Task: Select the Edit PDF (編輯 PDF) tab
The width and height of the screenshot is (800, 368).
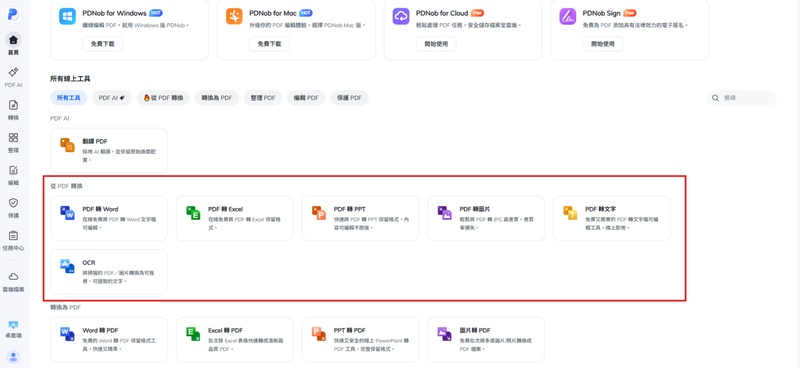Action: click(x=306, y=98)
